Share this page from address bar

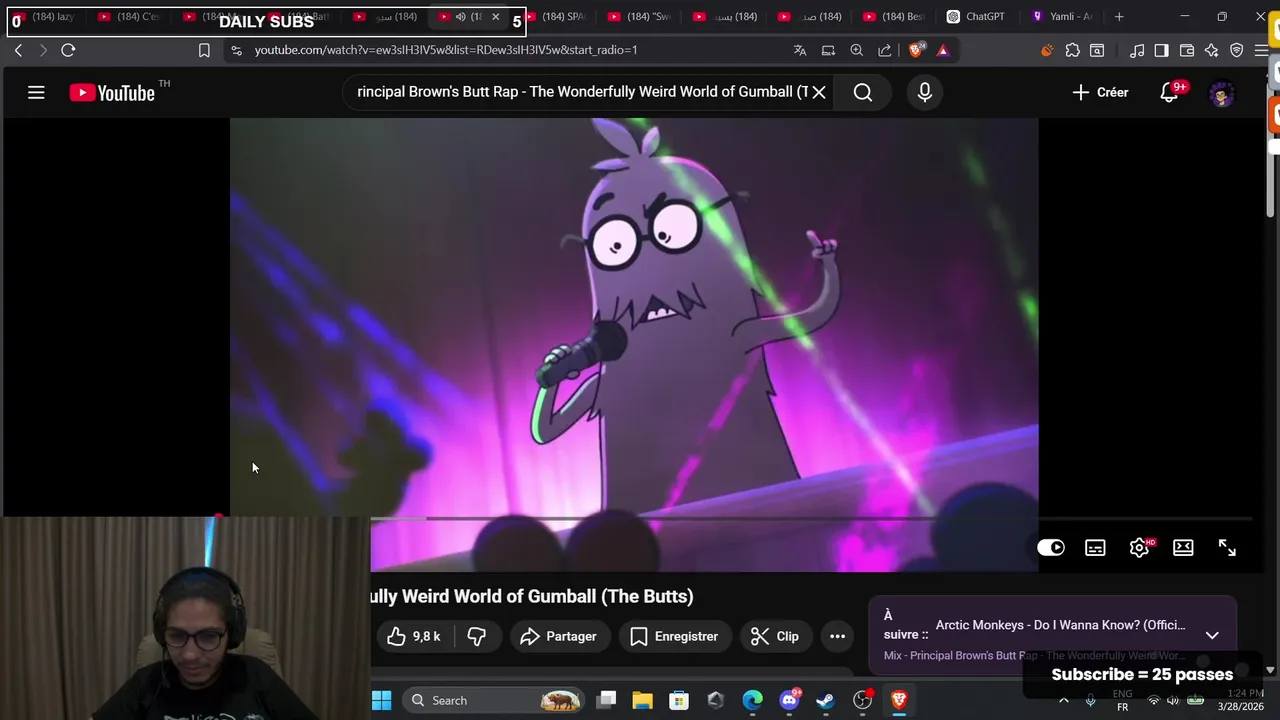884,50
